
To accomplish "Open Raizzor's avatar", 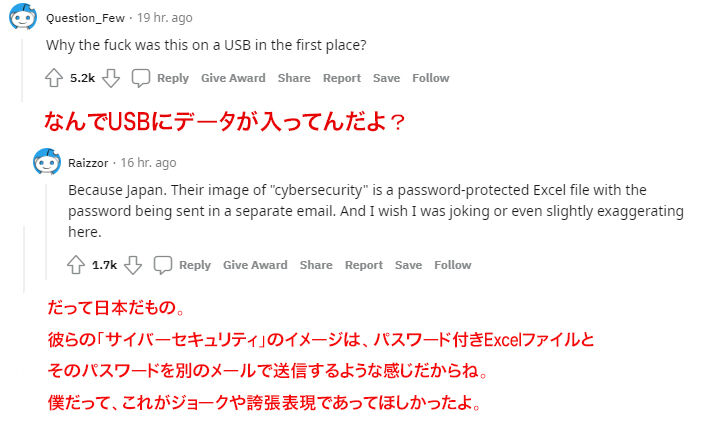I will click(x=46, y=162).
